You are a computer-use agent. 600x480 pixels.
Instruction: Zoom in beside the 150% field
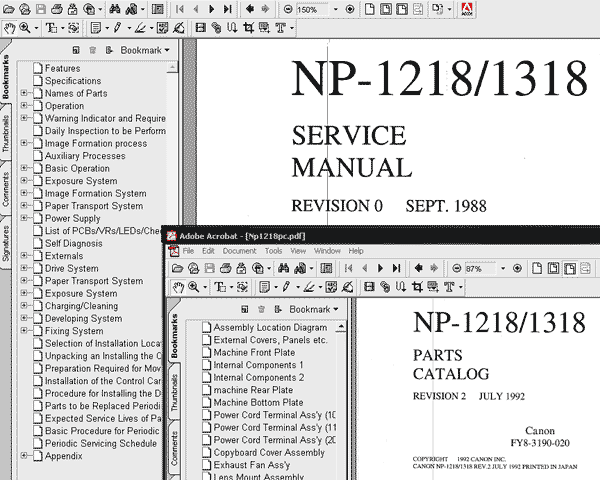349,9
